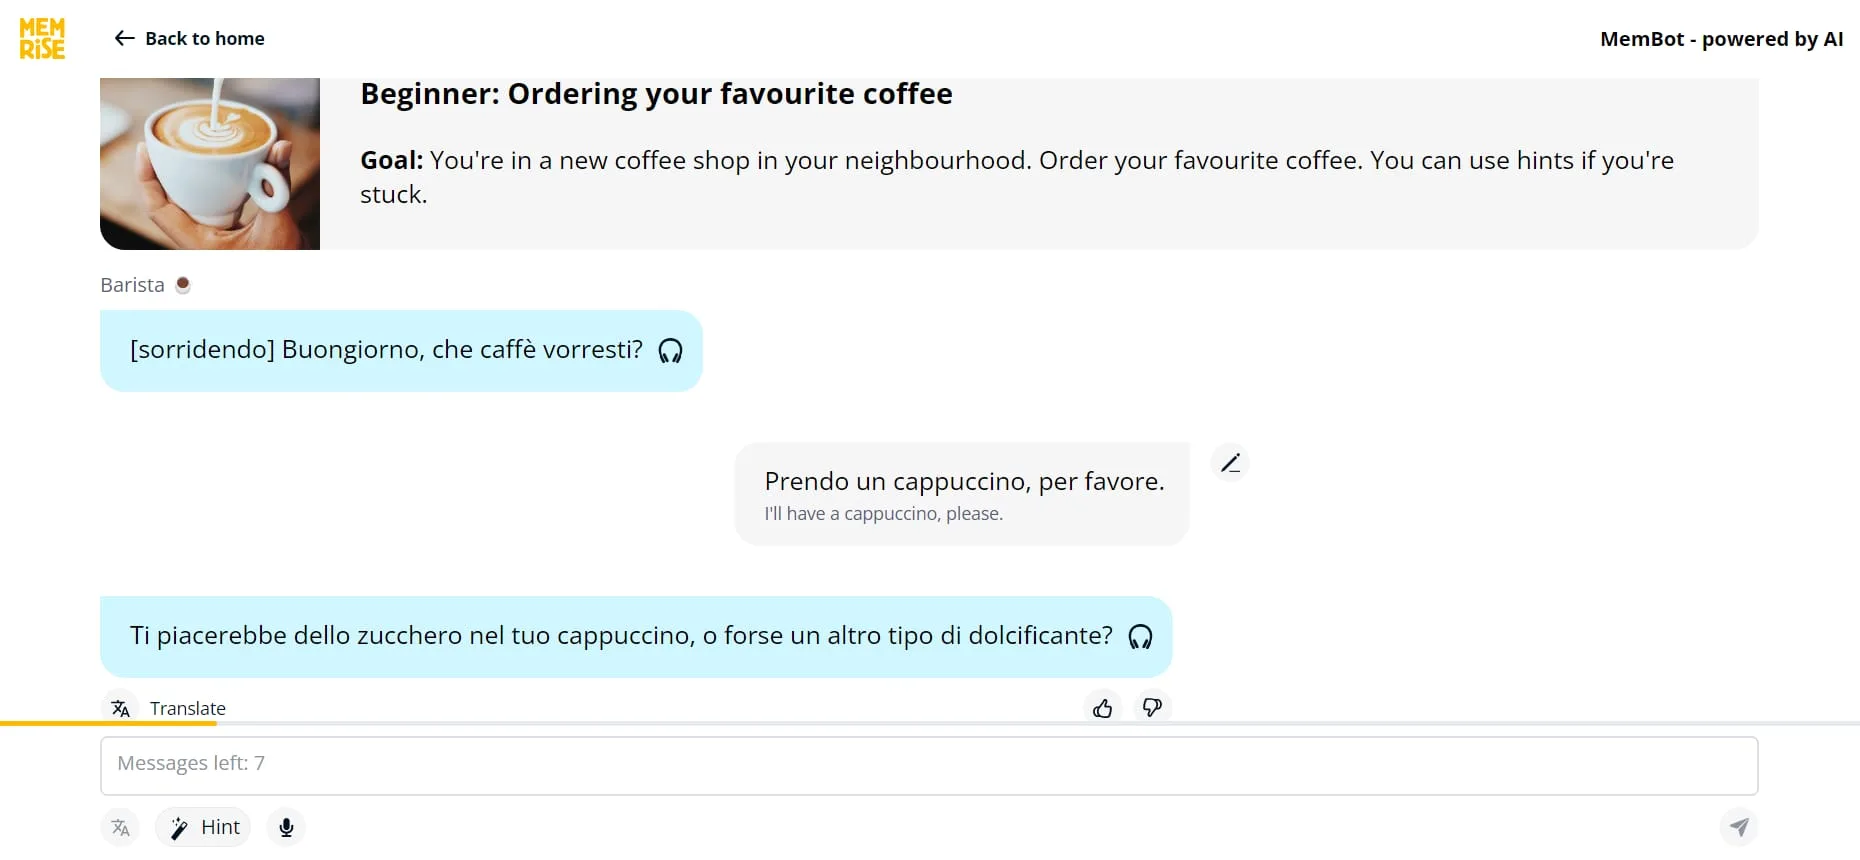Click the yellow progress bar
The width and height of the screenshot is (1860, 860).
(108, 723)
